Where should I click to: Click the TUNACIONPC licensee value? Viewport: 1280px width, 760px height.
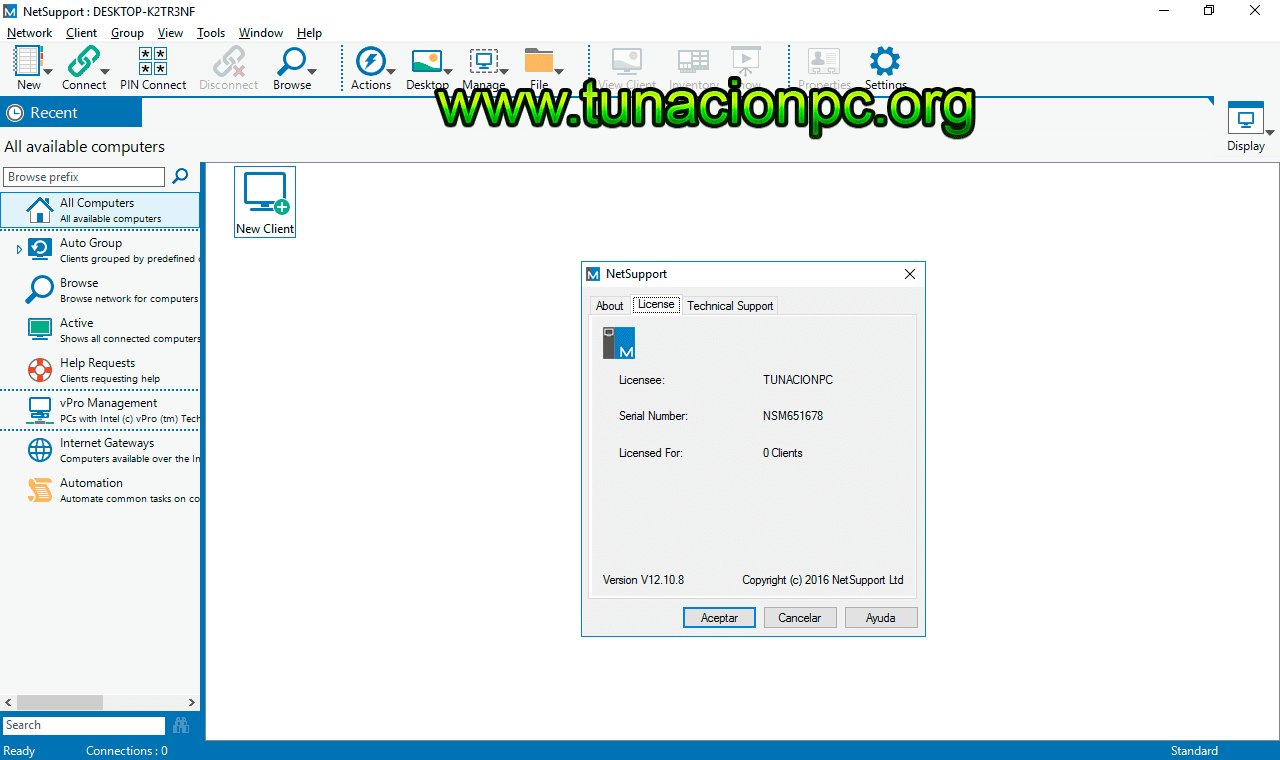(x=798, y=380)
